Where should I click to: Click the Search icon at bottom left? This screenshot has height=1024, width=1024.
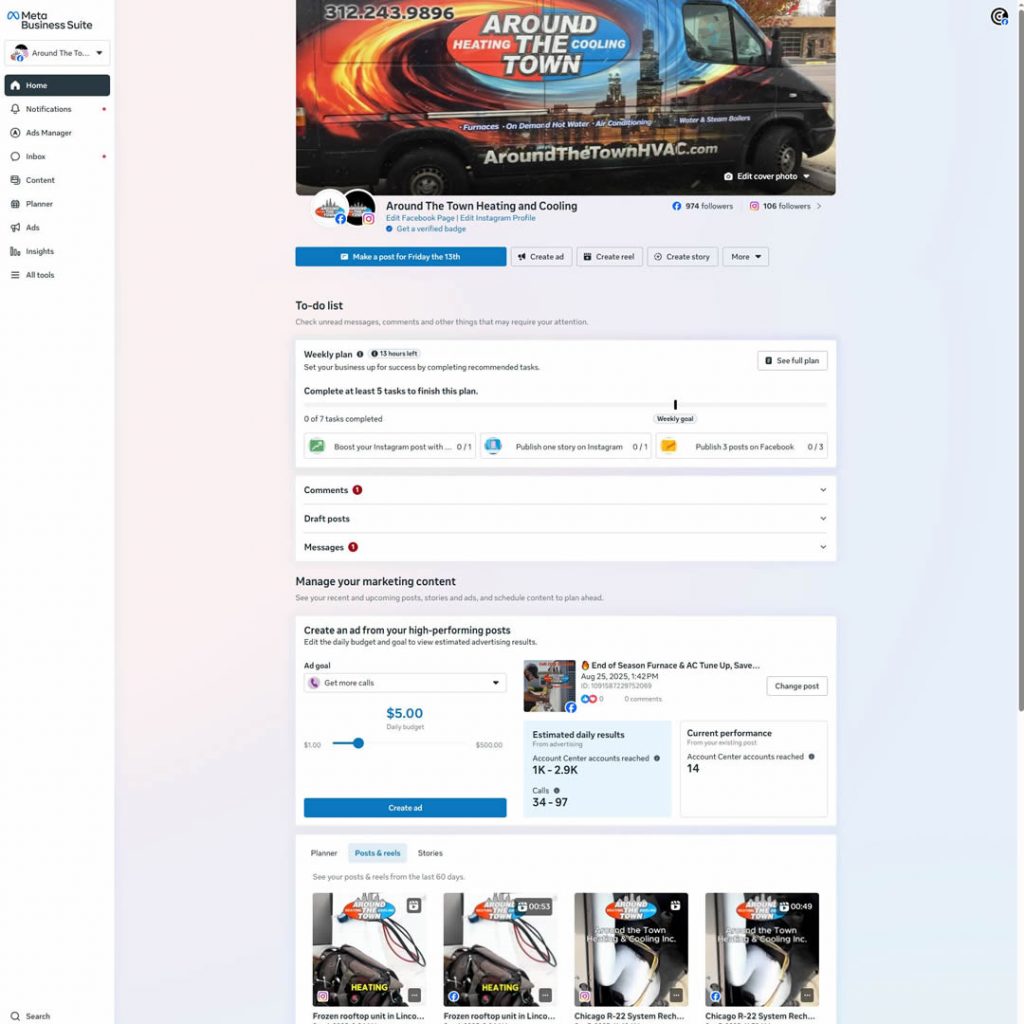pos(15,1016)
